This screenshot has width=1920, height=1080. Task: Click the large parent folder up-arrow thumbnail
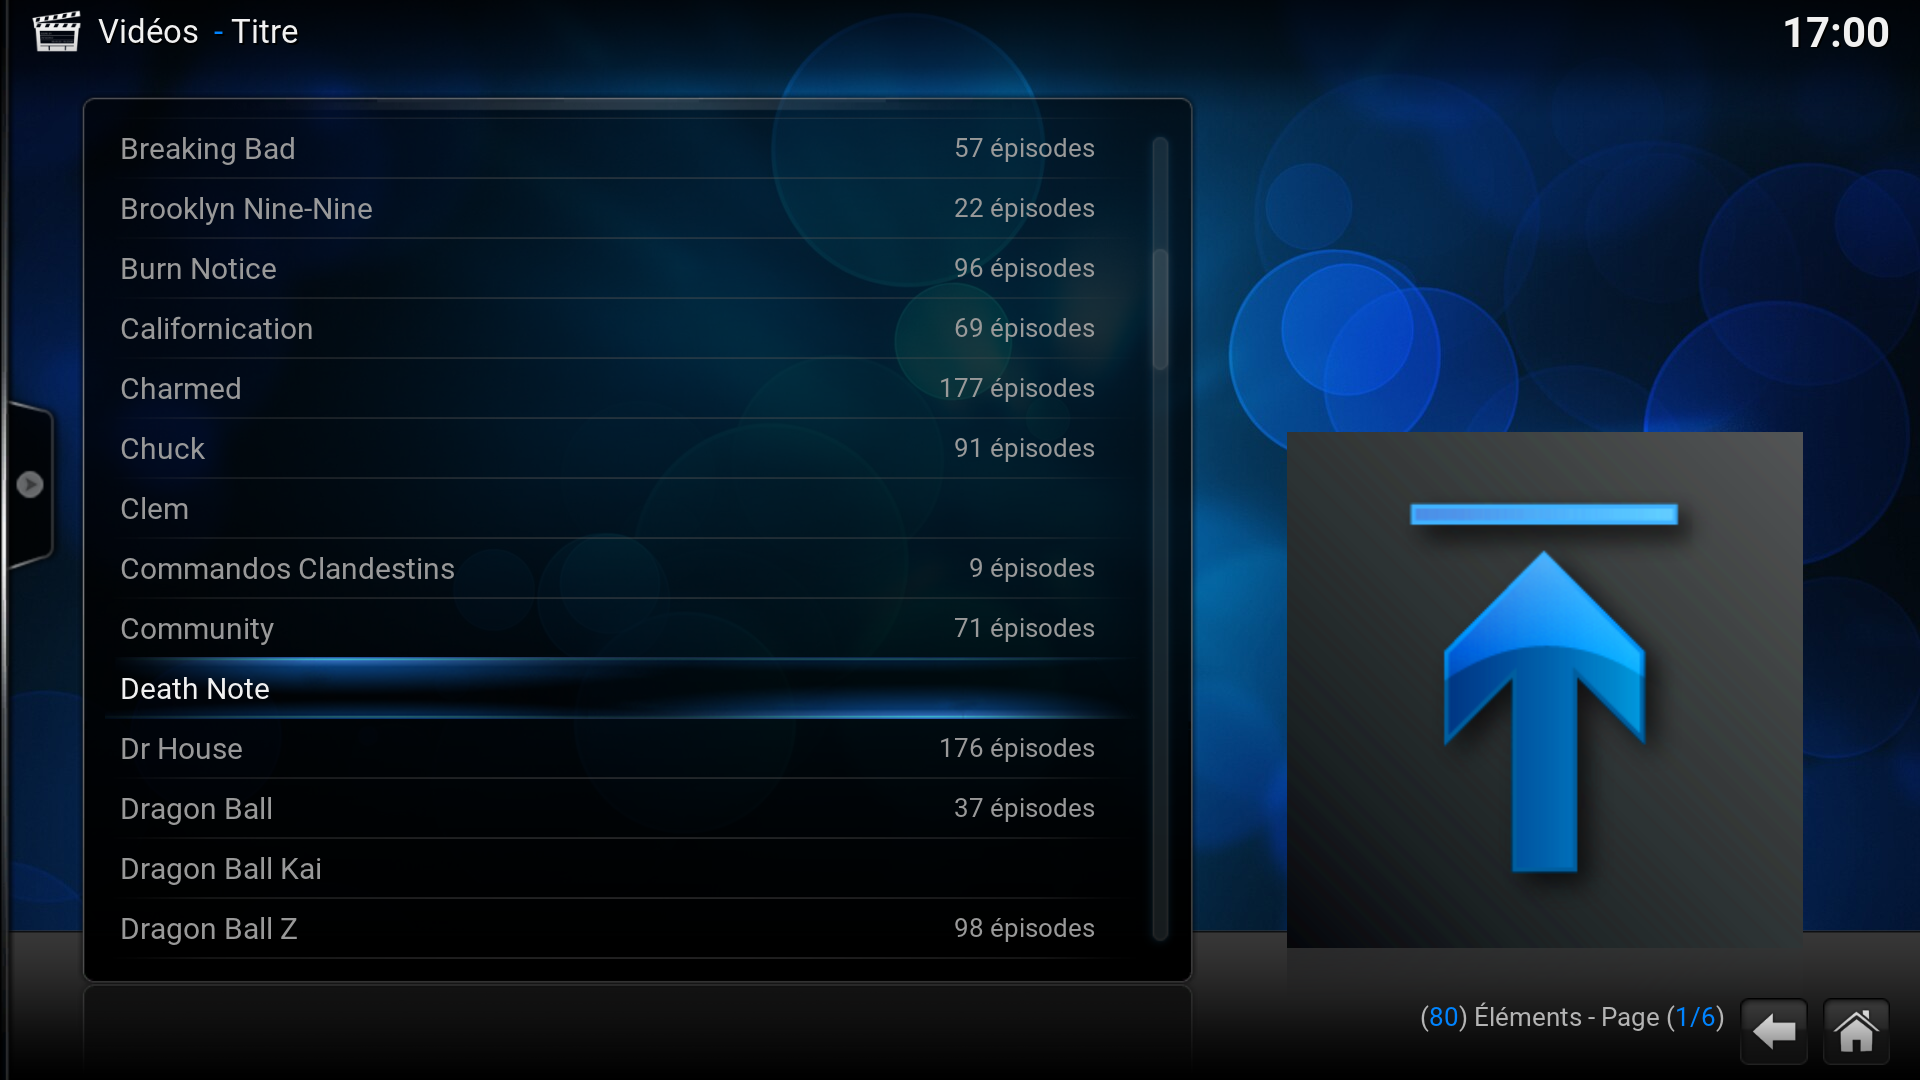[x=1544, y=689]
